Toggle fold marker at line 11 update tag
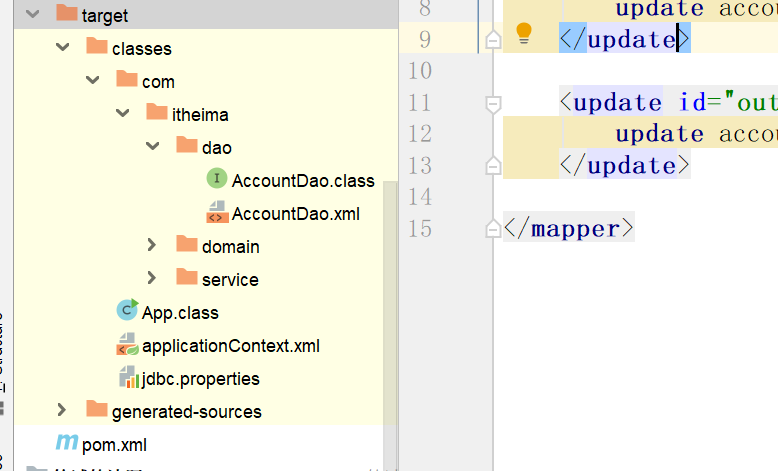778x471 pixels. pos(491,102)
